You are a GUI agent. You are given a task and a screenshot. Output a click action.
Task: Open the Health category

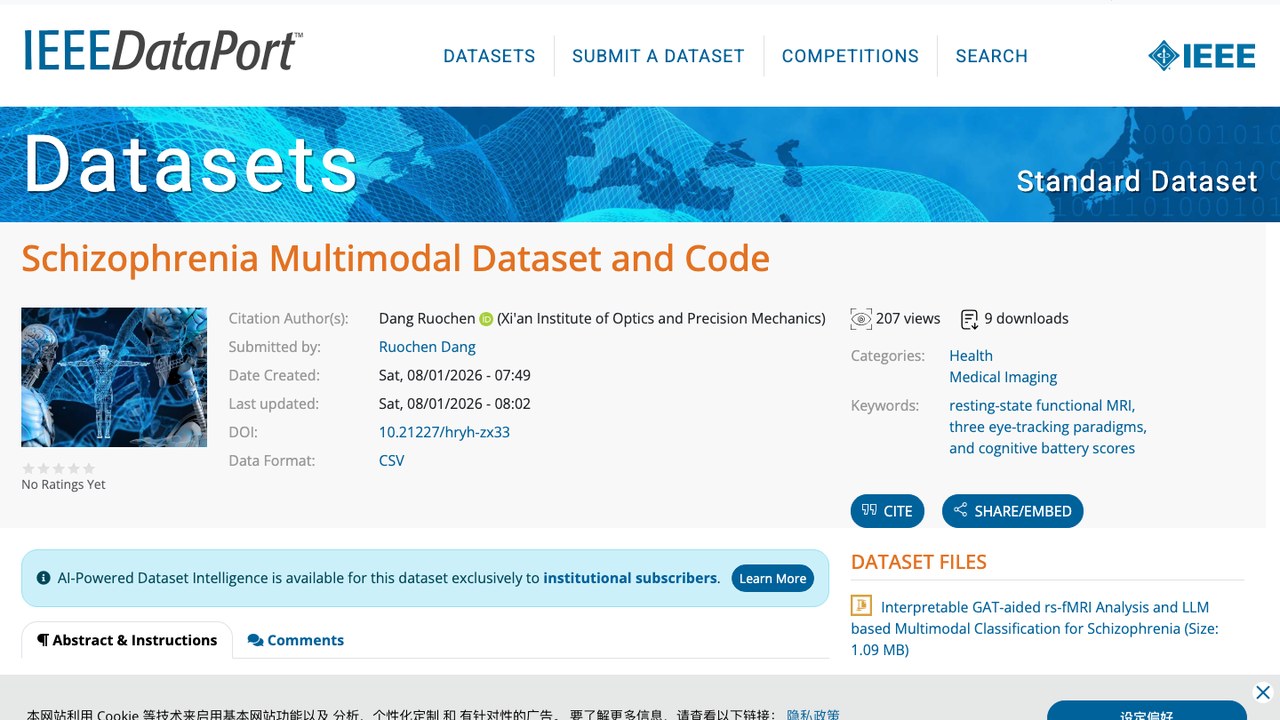click(971, 356)
